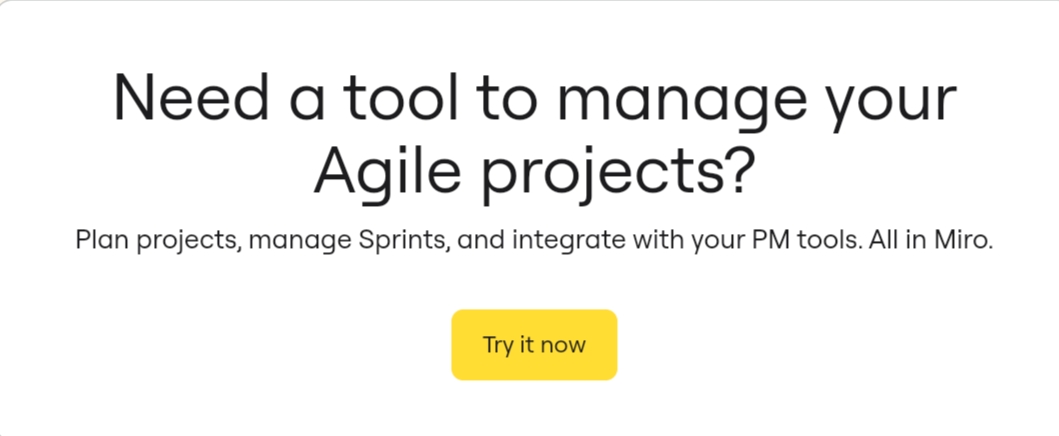Click the yellow Try it now button

pyautogui.click(x=534, y=345)
